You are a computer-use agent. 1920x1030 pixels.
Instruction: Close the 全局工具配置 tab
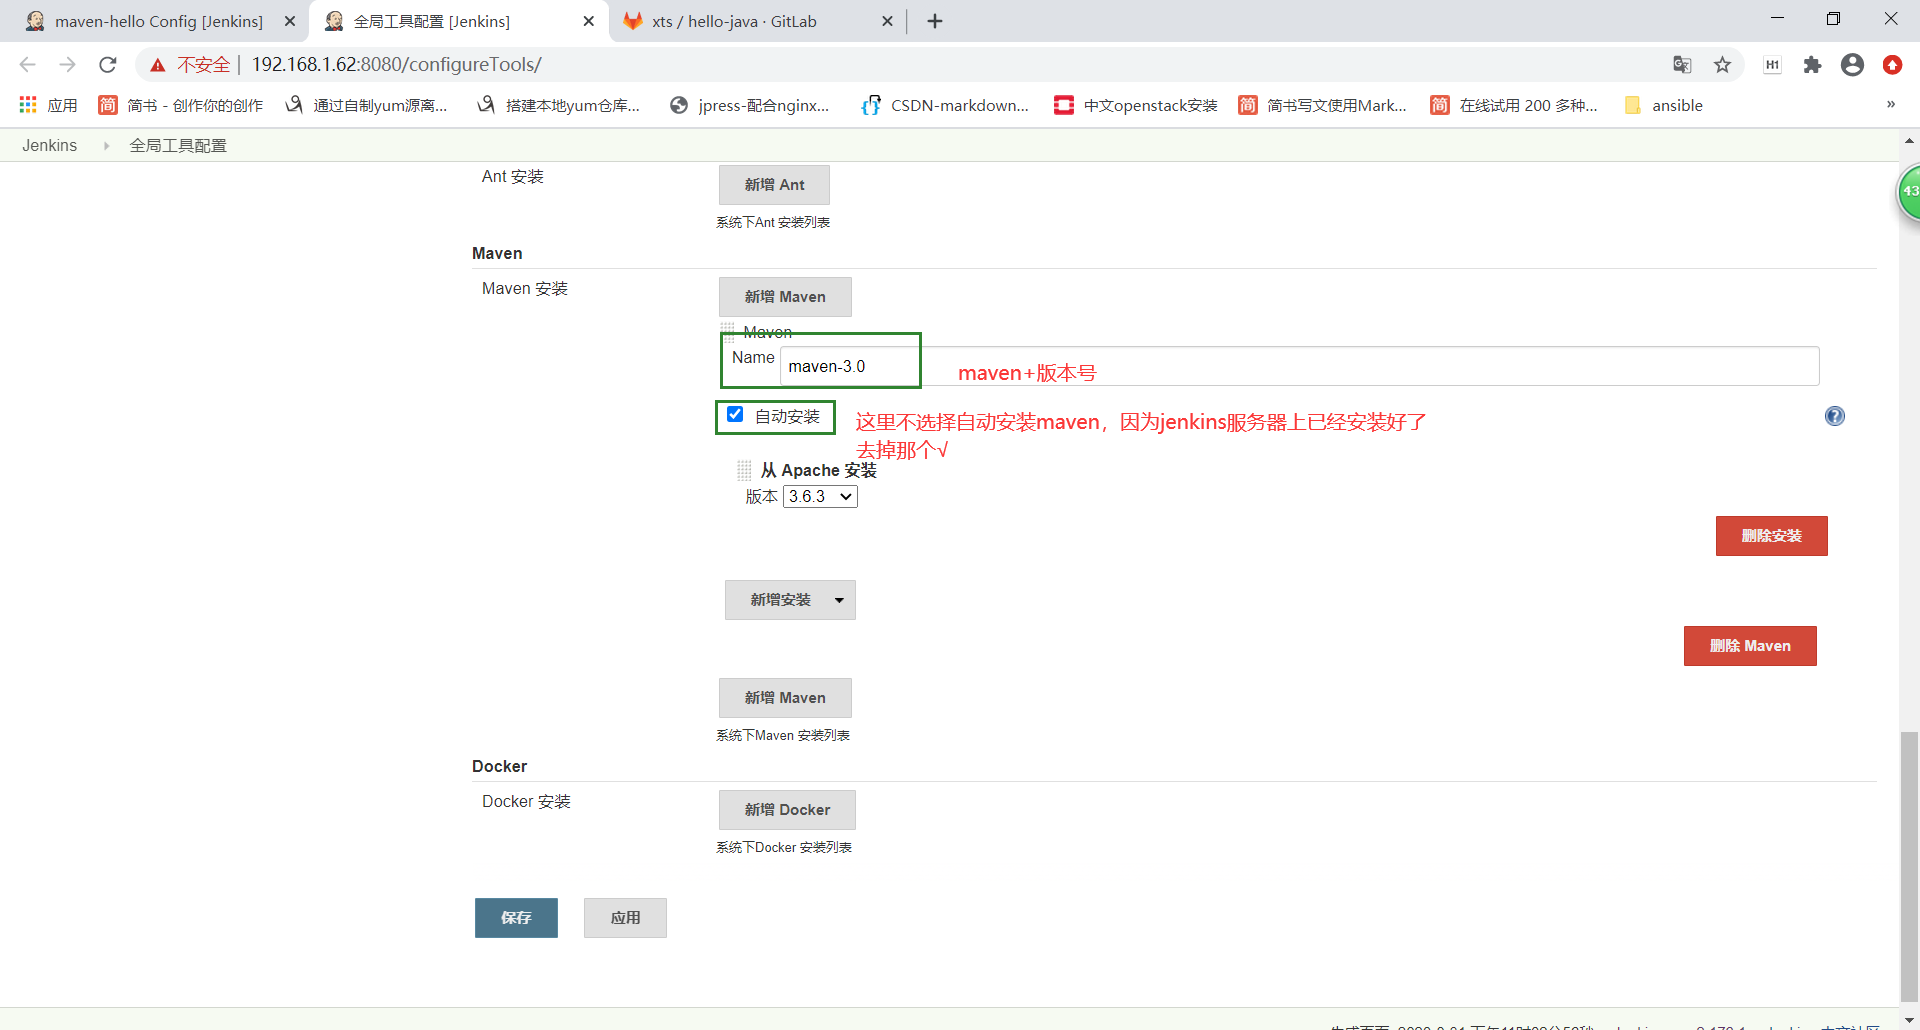pyautogui.click(x=588, y=21)
